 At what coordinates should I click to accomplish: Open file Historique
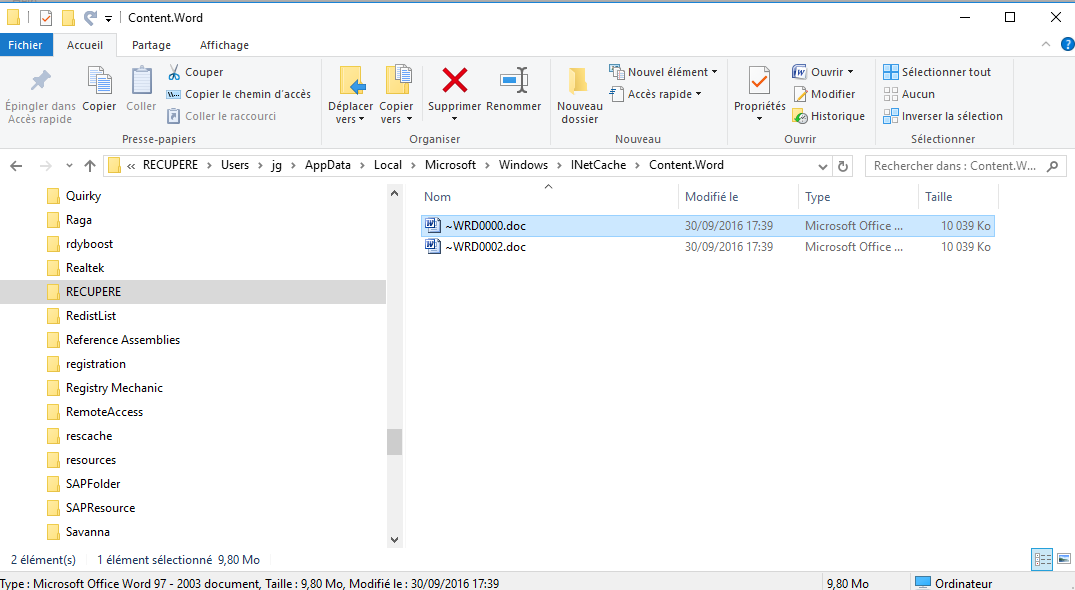point(828,116)
